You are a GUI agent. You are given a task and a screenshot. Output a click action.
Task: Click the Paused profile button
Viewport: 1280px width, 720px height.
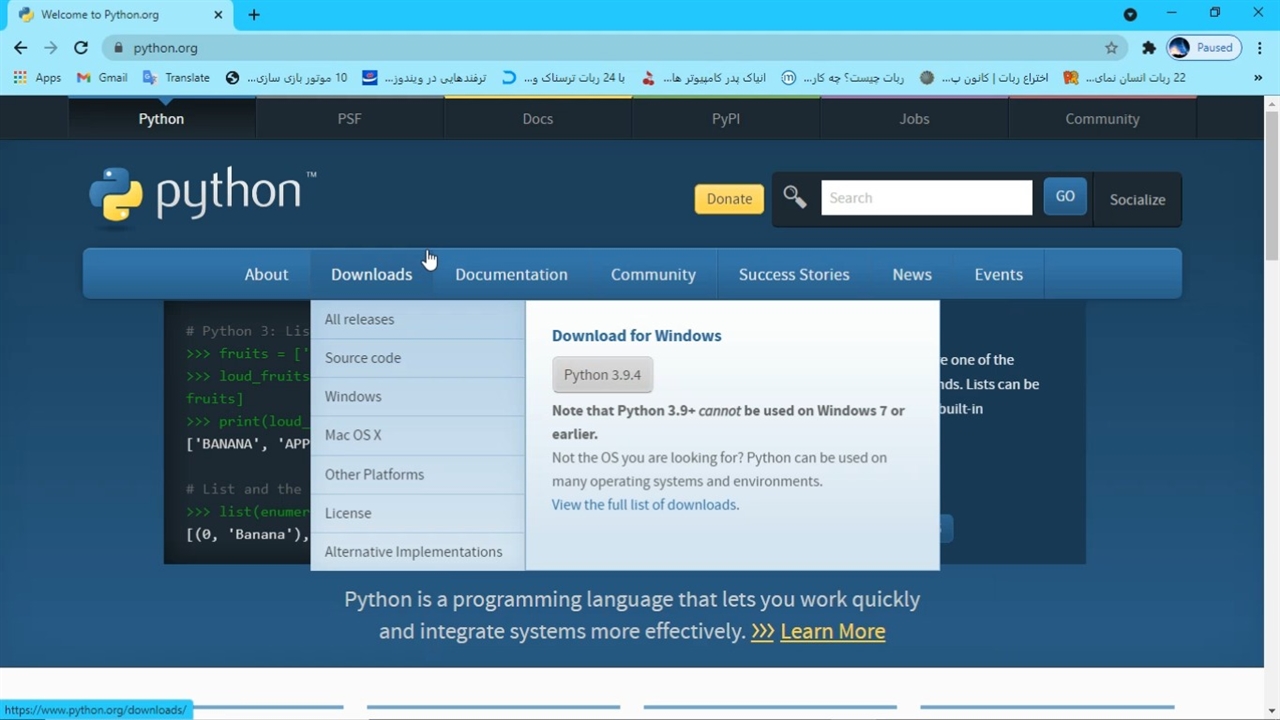[1203, 48]
